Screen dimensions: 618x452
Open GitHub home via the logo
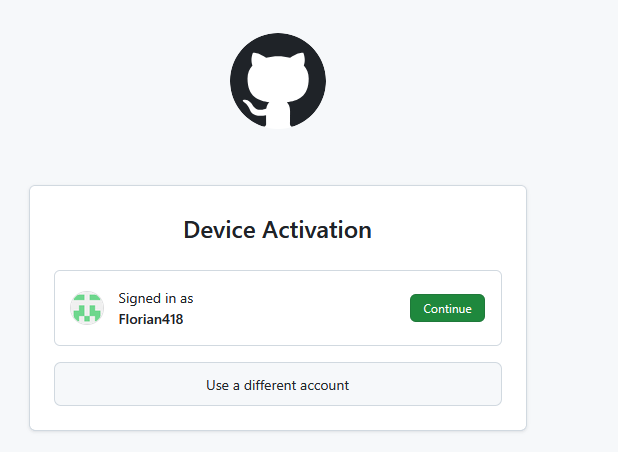[x=278, y=81]
